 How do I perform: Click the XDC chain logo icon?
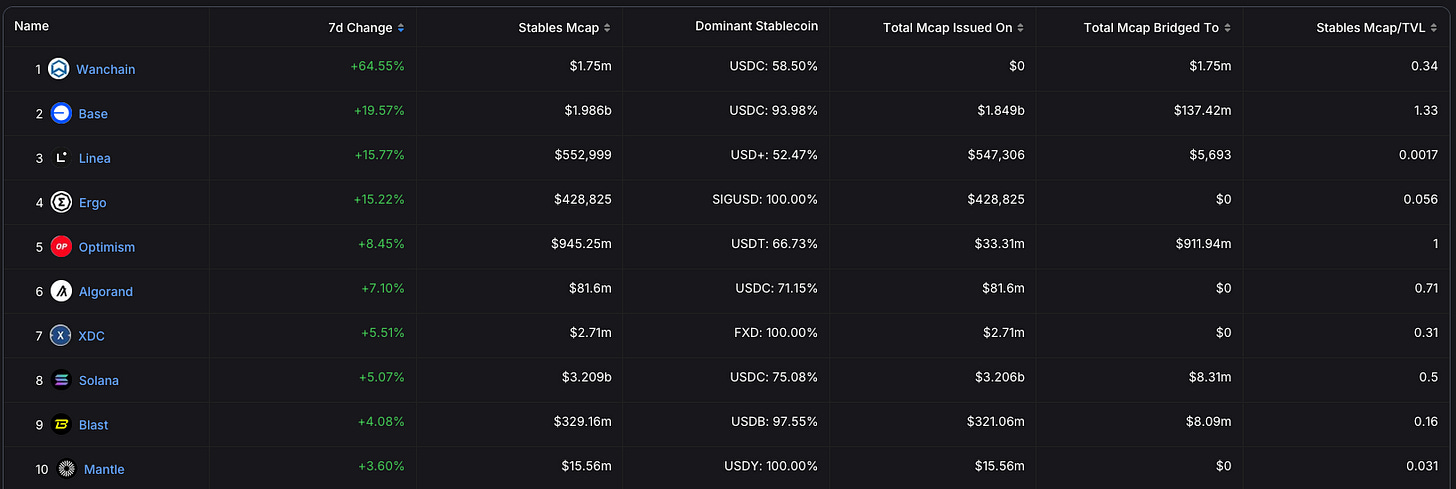tap(61, 336)
